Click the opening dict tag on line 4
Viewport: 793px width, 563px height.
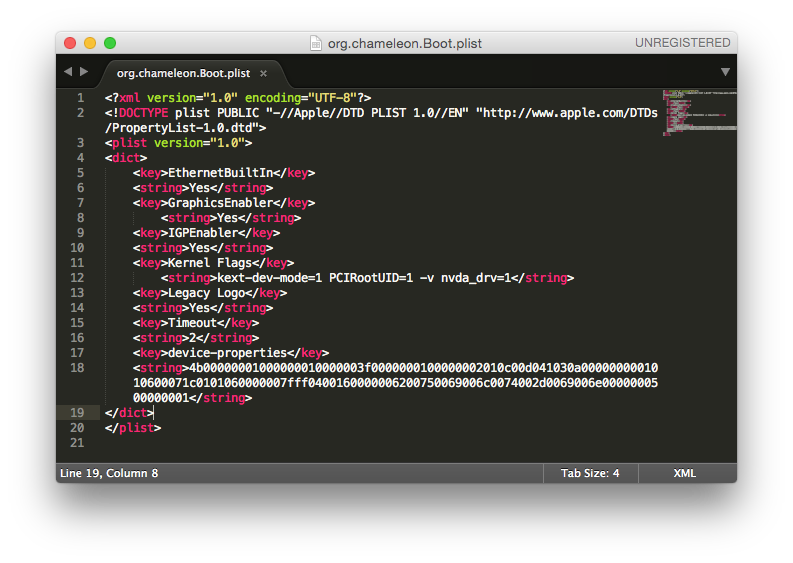click(x=126, y=158)
